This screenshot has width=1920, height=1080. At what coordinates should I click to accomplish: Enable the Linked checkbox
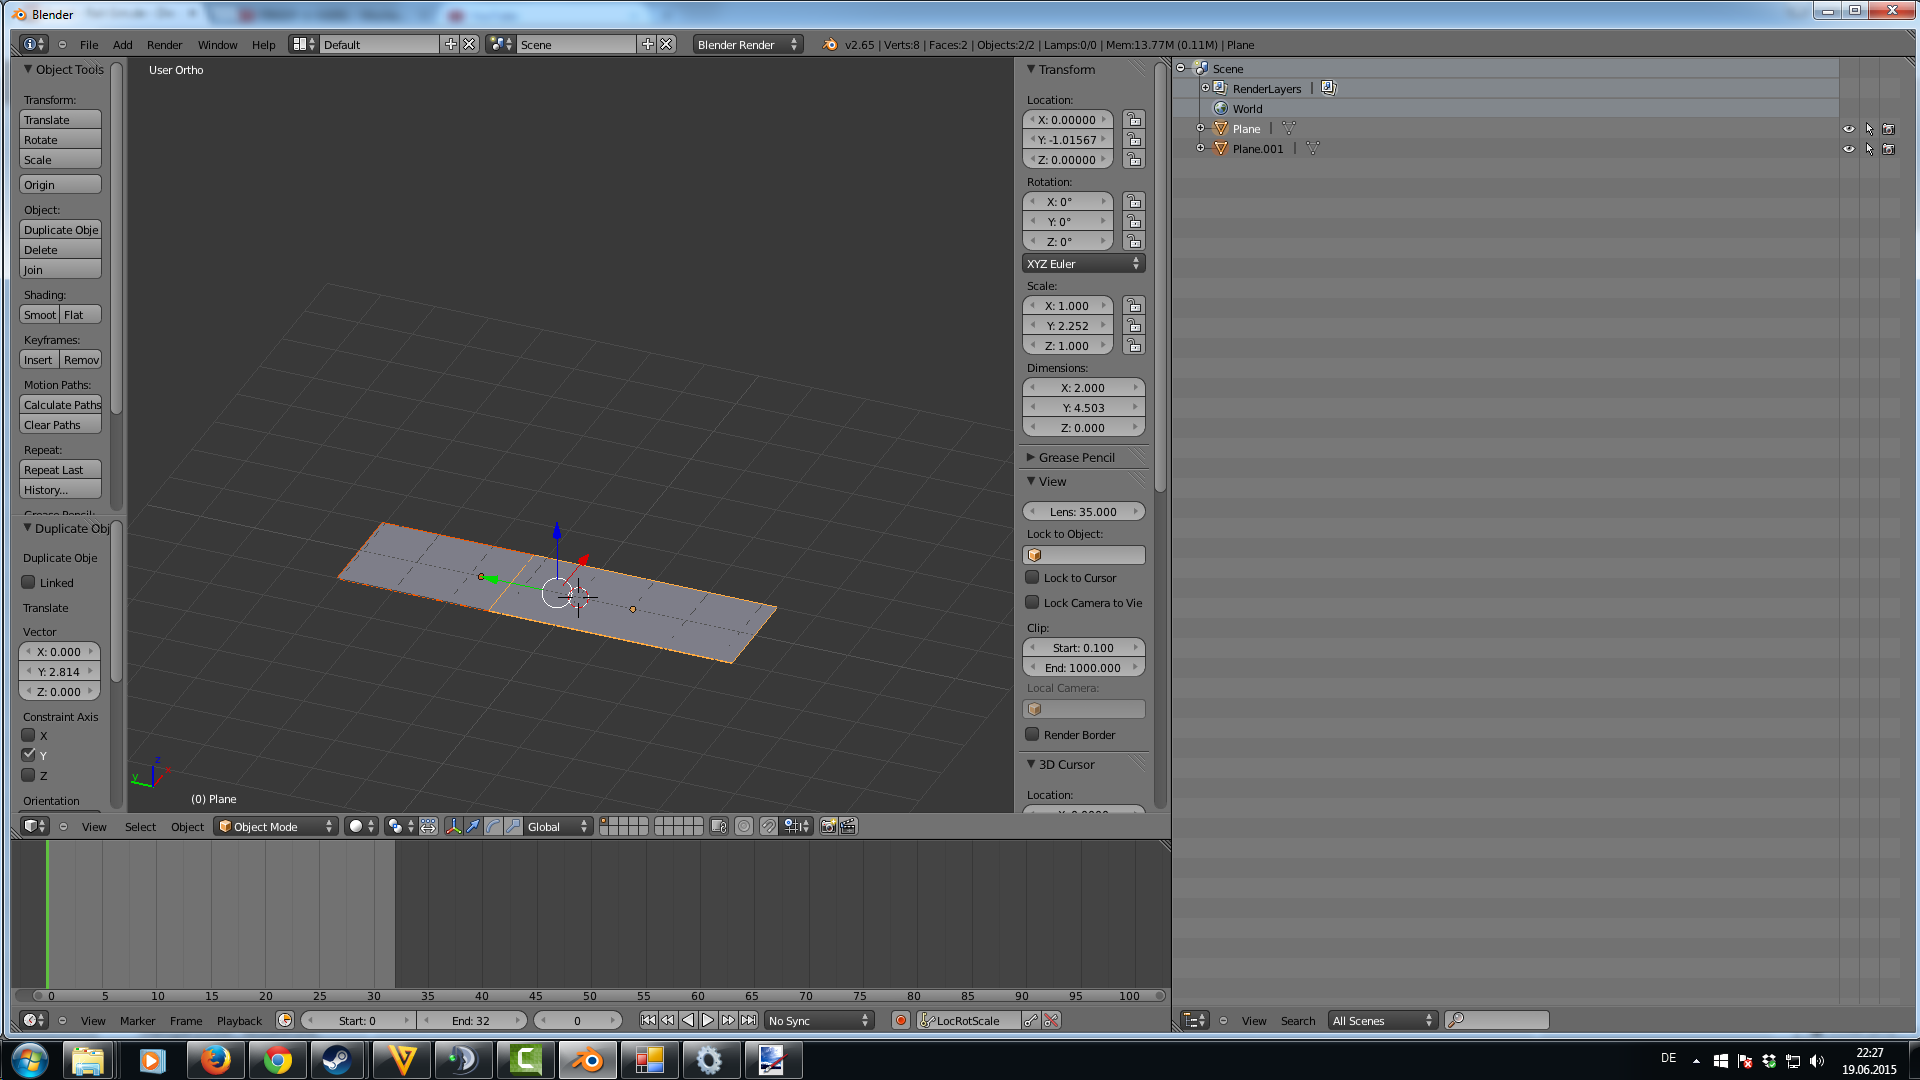pos(29,582)
